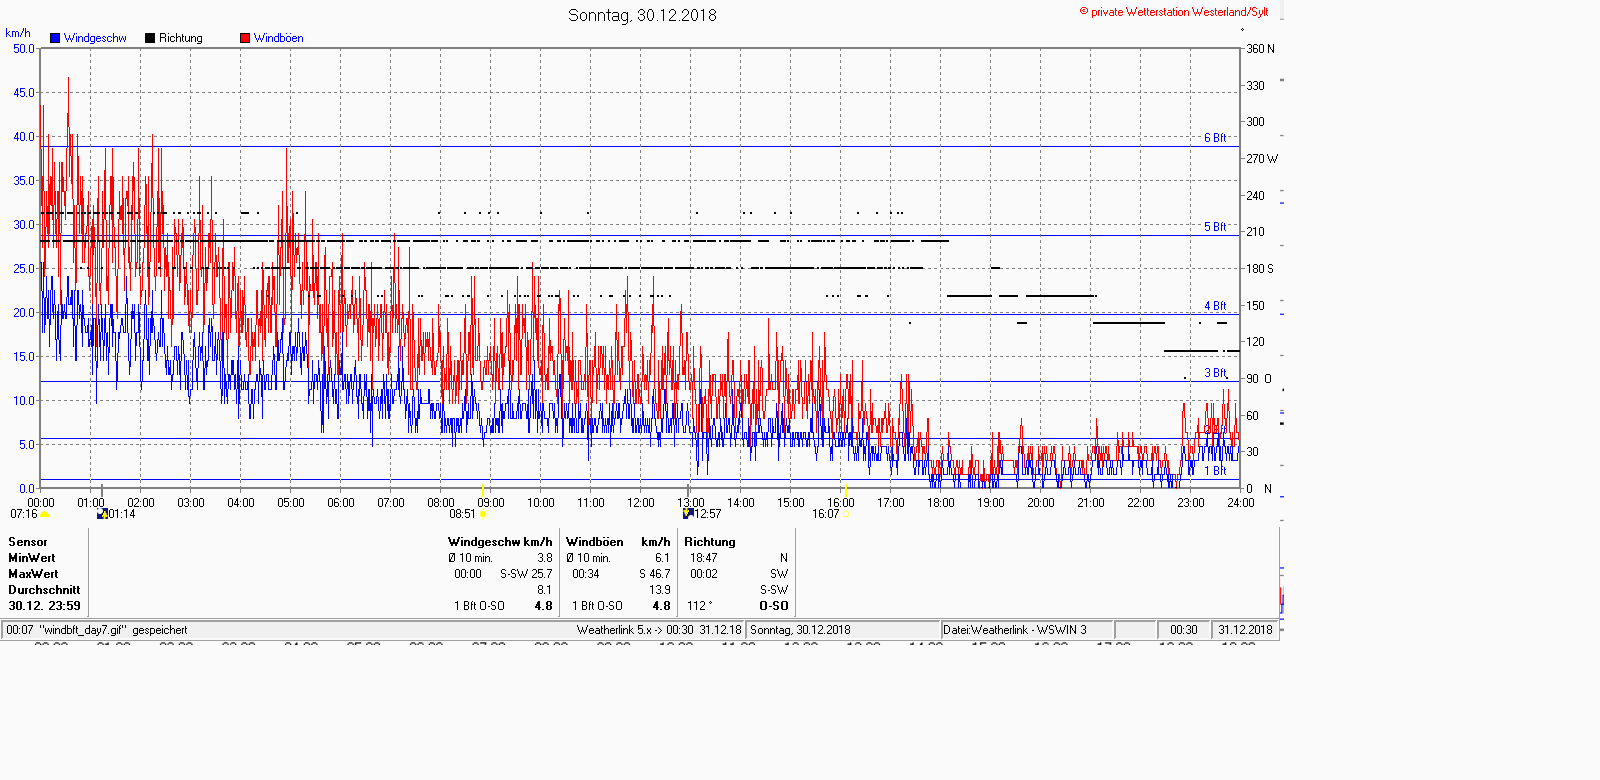
Task: Click the '360 N' direction axis label
Action: pyautogui.click(x=1260, y=49)
